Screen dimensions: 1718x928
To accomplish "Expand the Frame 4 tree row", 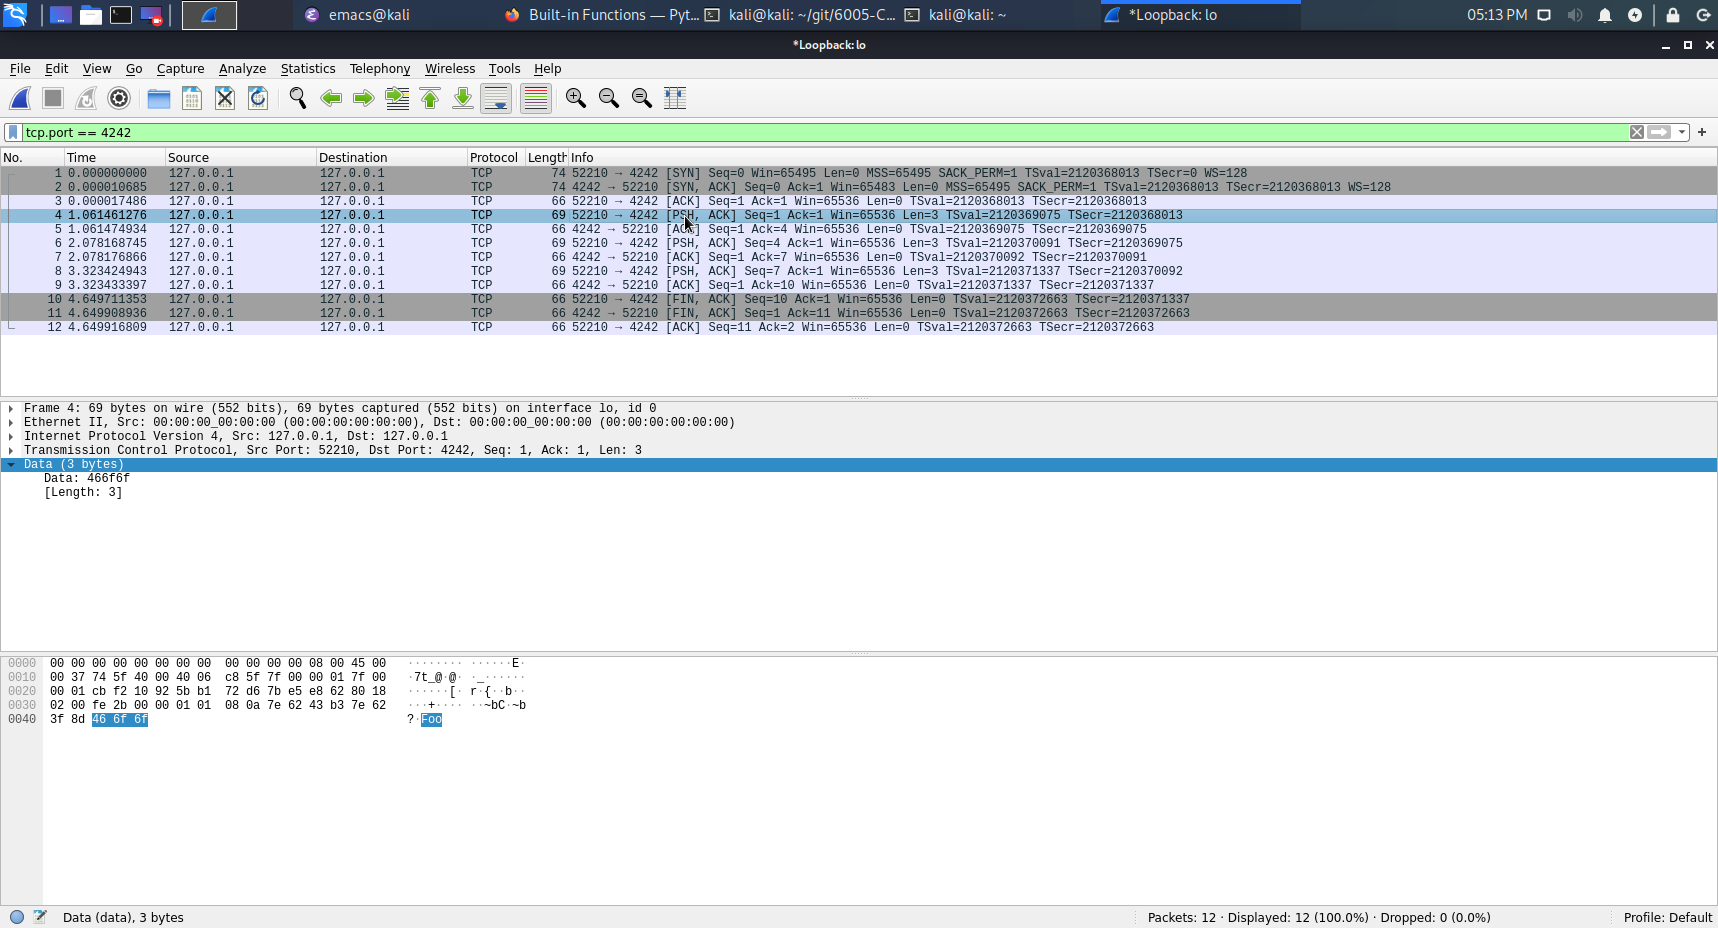I will coord(11,408).
